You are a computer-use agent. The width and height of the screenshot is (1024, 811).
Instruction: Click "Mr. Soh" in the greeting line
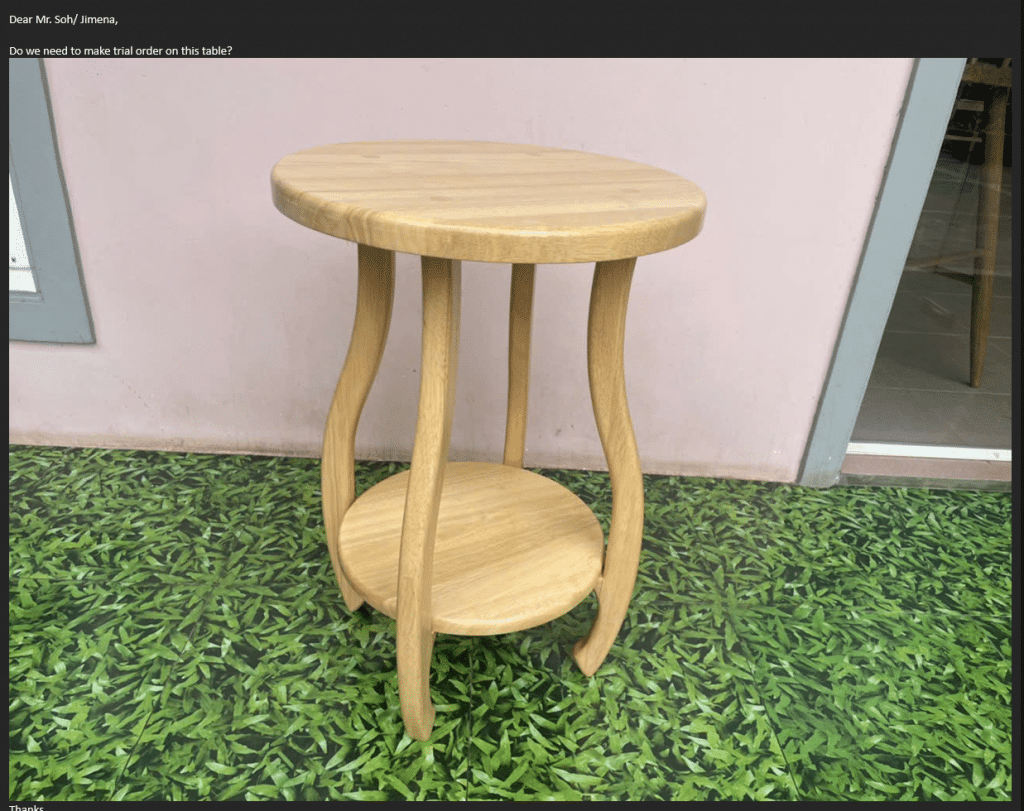53,20
